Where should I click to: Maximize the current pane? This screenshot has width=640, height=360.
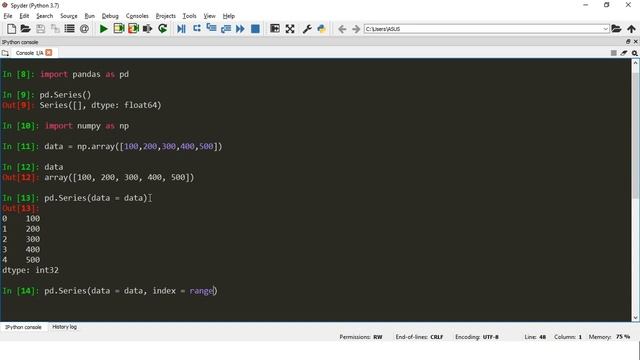[275, 29]
